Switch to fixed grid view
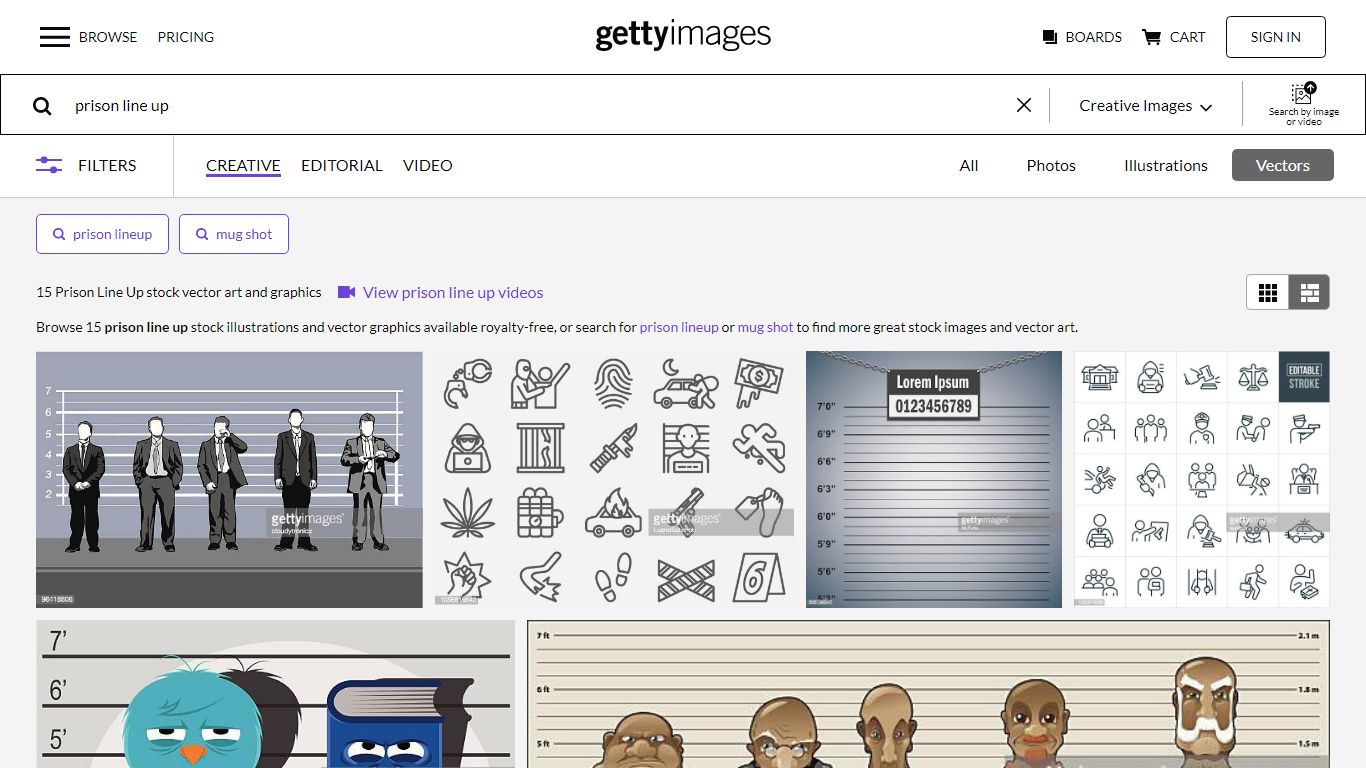The height and width of the screenshot is (768, 1366). point(1268,293)
